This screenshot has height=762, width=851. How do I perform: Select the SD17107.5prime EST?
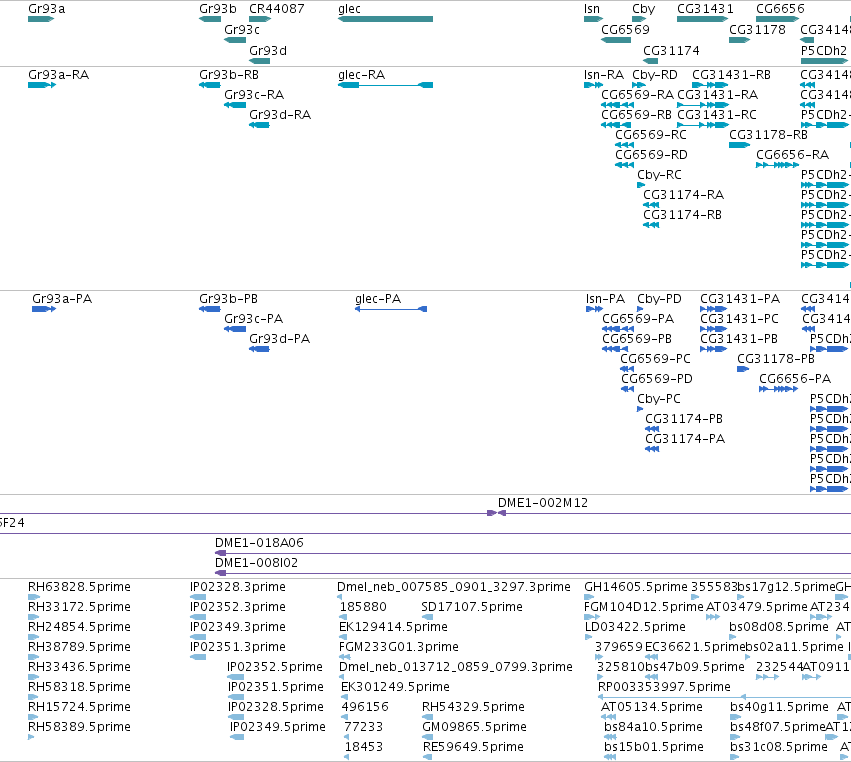[472, 607]
